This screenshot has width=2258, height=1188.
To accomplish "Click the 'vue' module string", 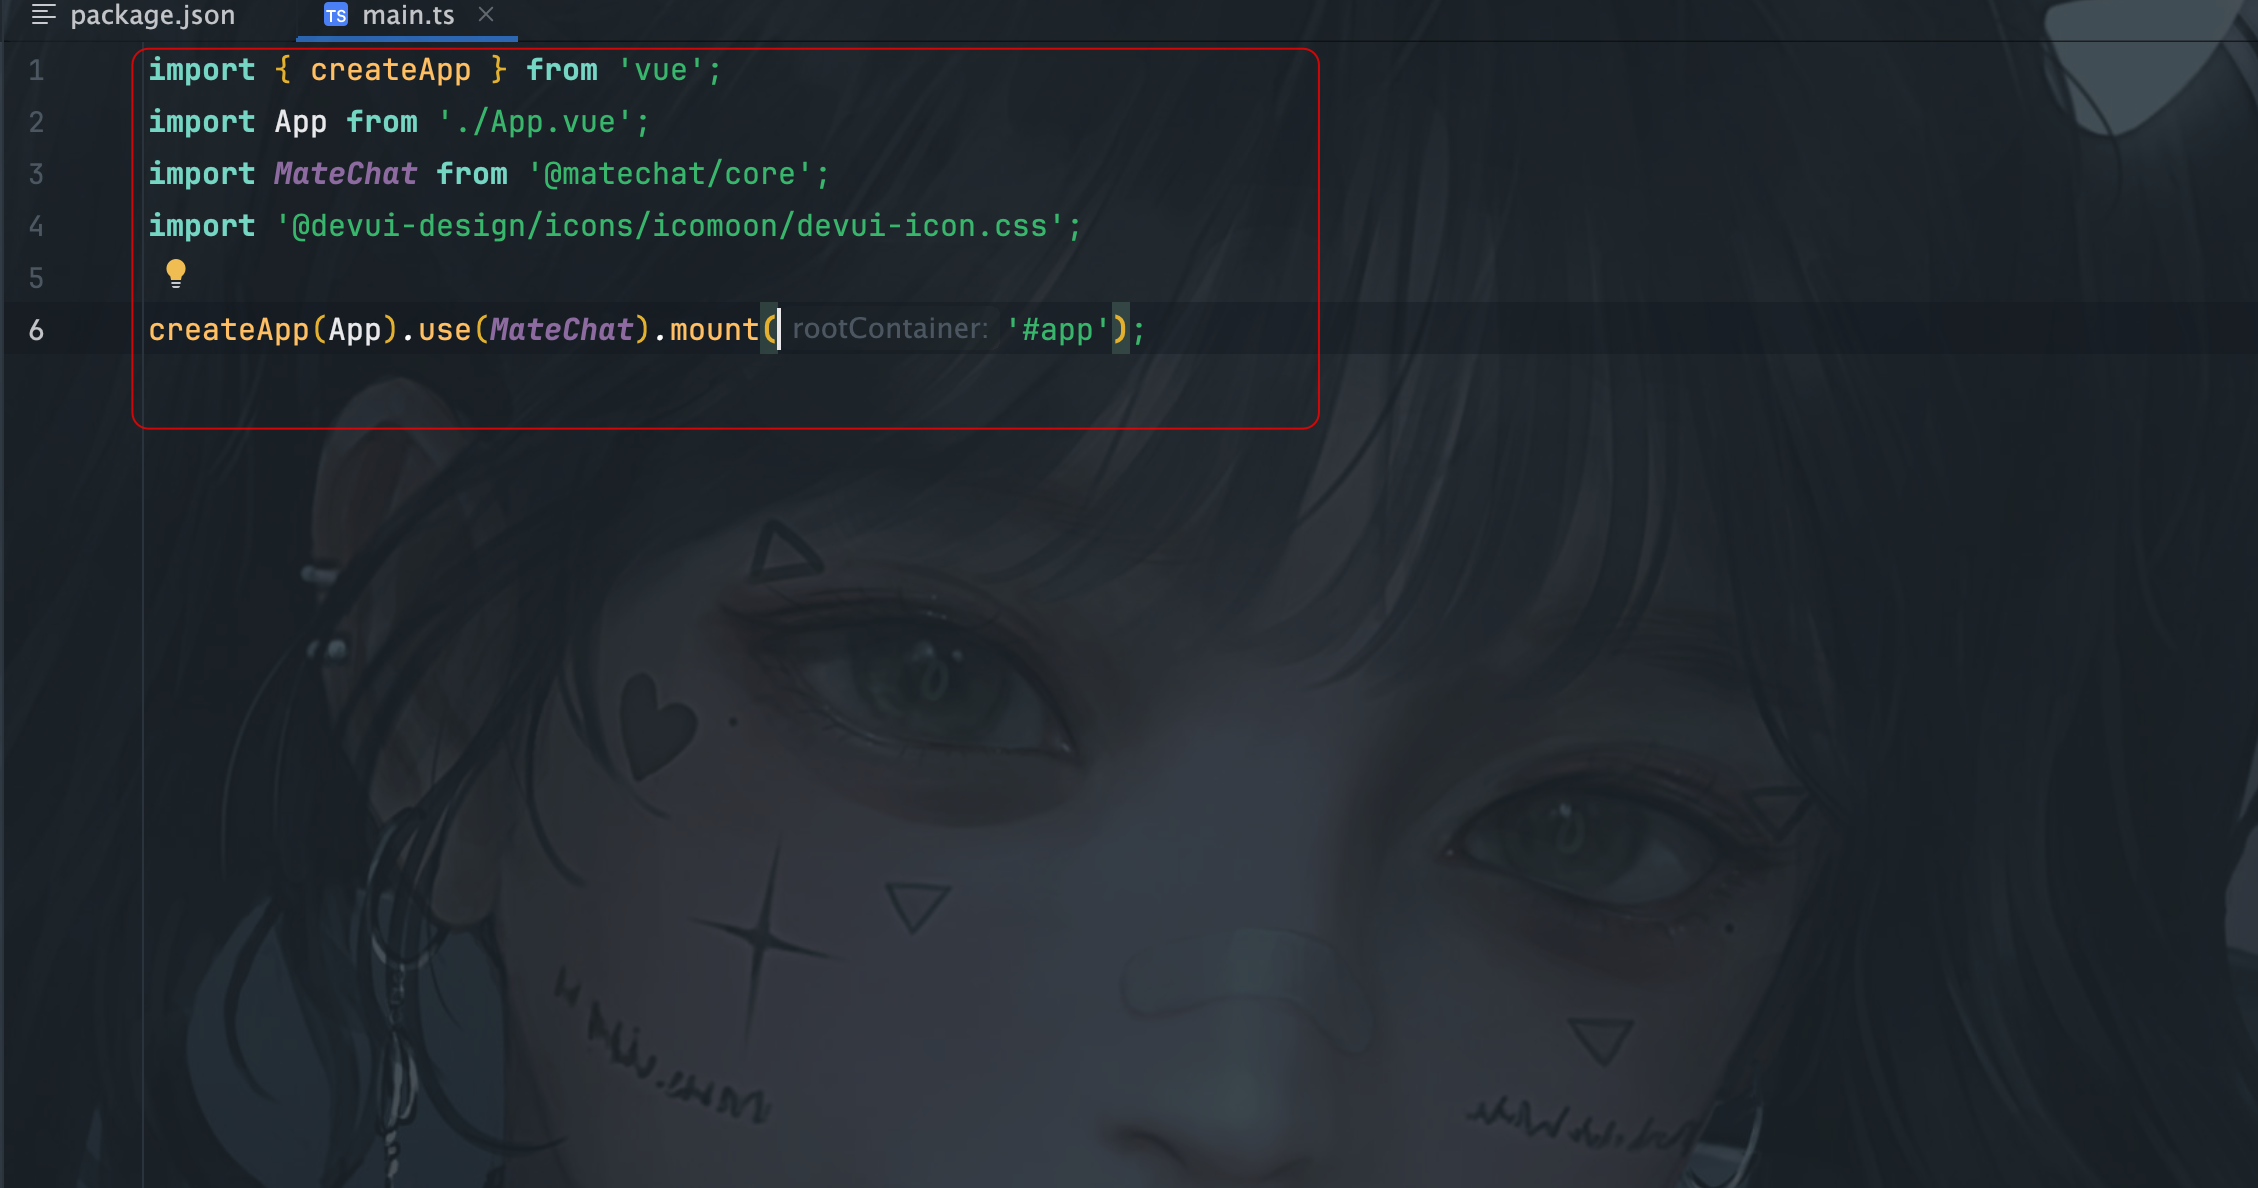I will pos(661,70).
